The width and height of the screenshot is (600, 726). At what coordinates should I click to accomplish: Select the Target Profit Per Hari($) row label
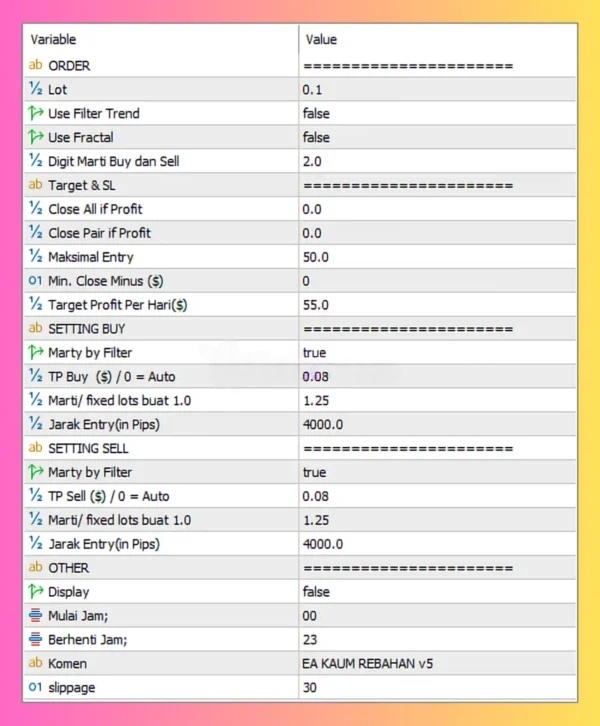(x=118, y=305)
